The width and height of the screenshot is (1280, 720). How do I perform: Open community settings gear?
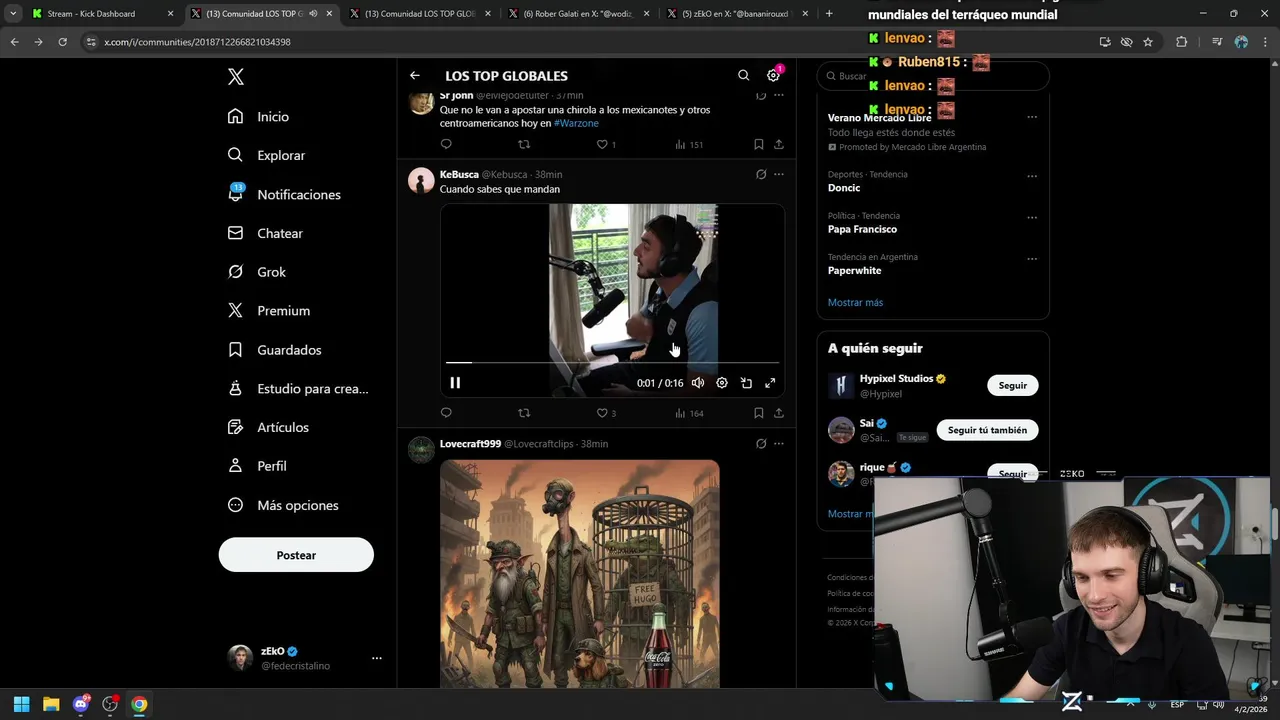[773, 76]
